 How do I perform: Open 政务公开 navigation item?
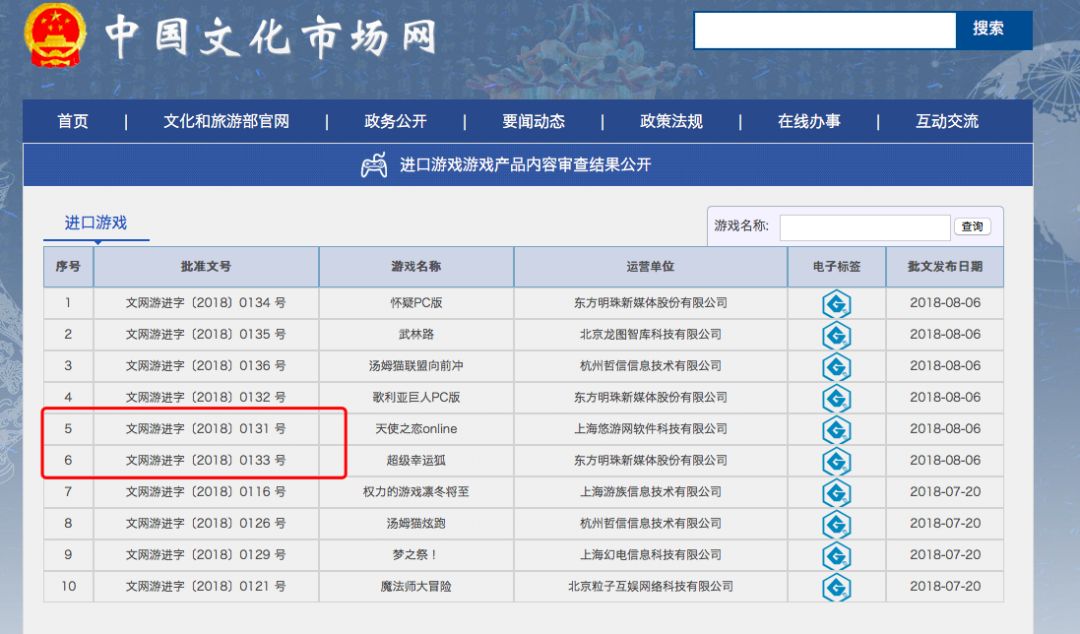[395, 121]
